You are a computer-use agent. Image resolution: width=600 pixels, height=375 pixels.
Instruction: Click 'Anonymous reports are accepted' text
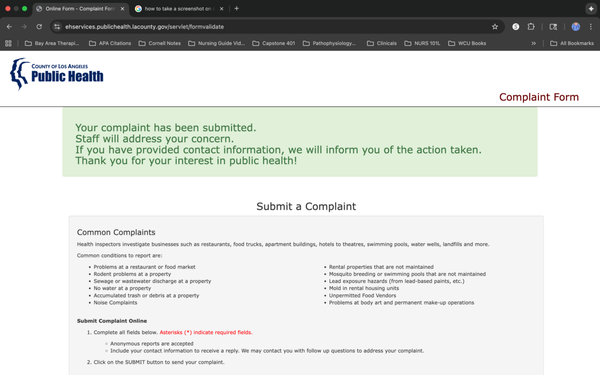tap(152, 344)
